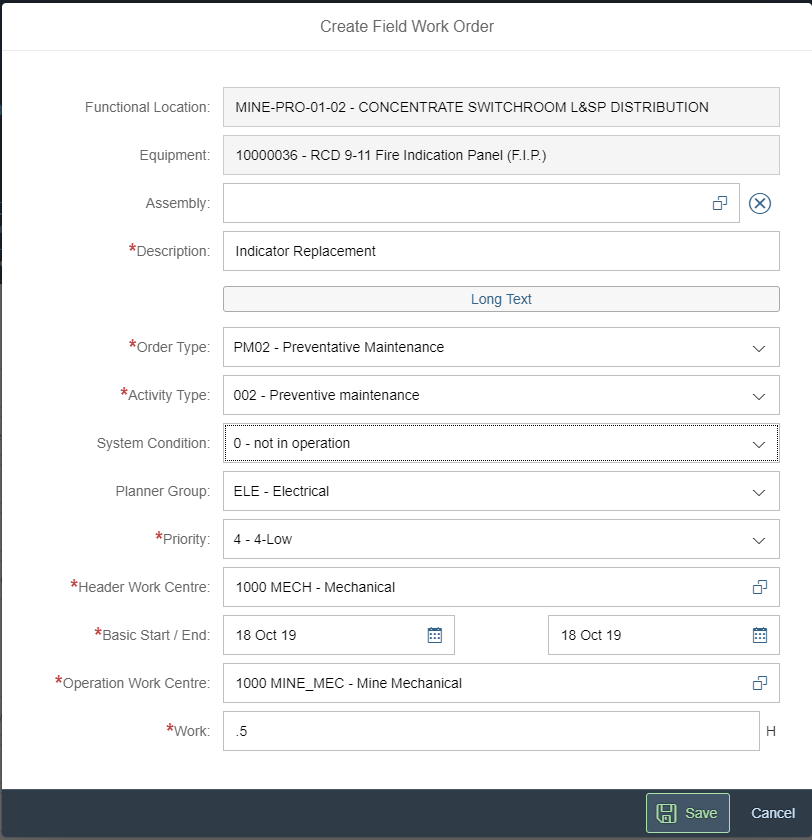
Task: Click the Work hours input field
Action: 491,731
